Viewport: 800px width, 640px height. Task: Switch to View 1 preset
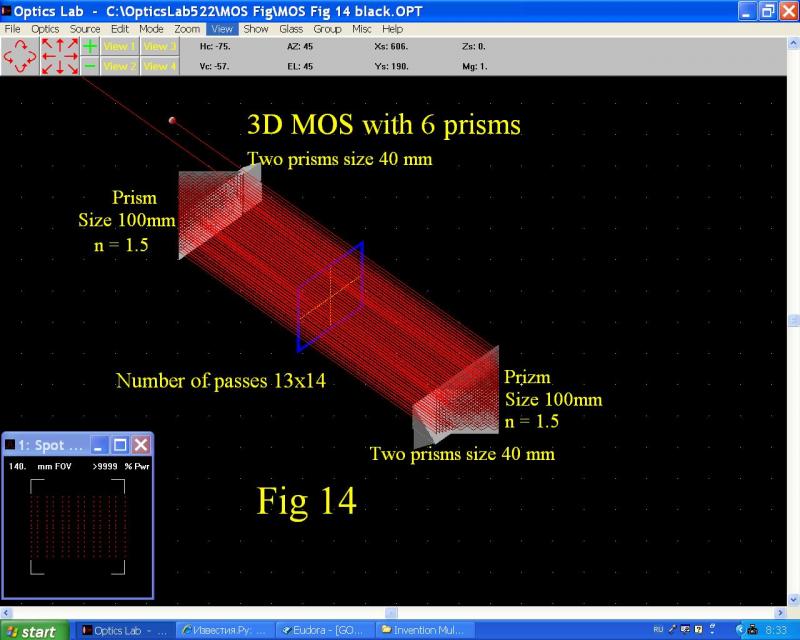tap(119, 46)
